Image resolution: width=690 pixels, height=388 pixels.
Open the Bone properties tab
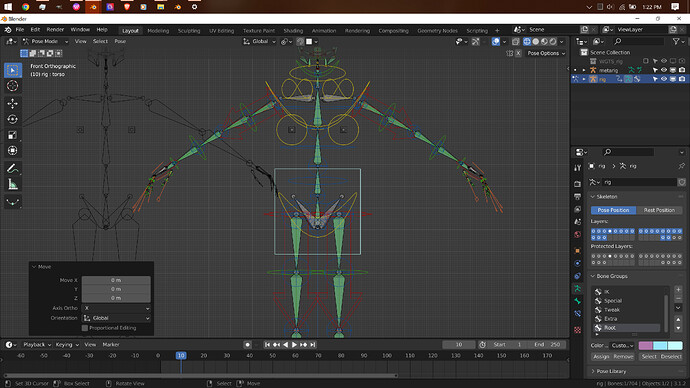[x=578, y=301]
